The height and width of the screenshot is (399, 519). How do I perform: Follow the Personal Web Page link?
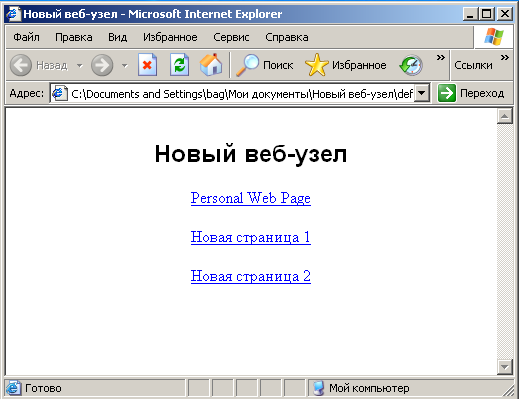click(251, 198)
